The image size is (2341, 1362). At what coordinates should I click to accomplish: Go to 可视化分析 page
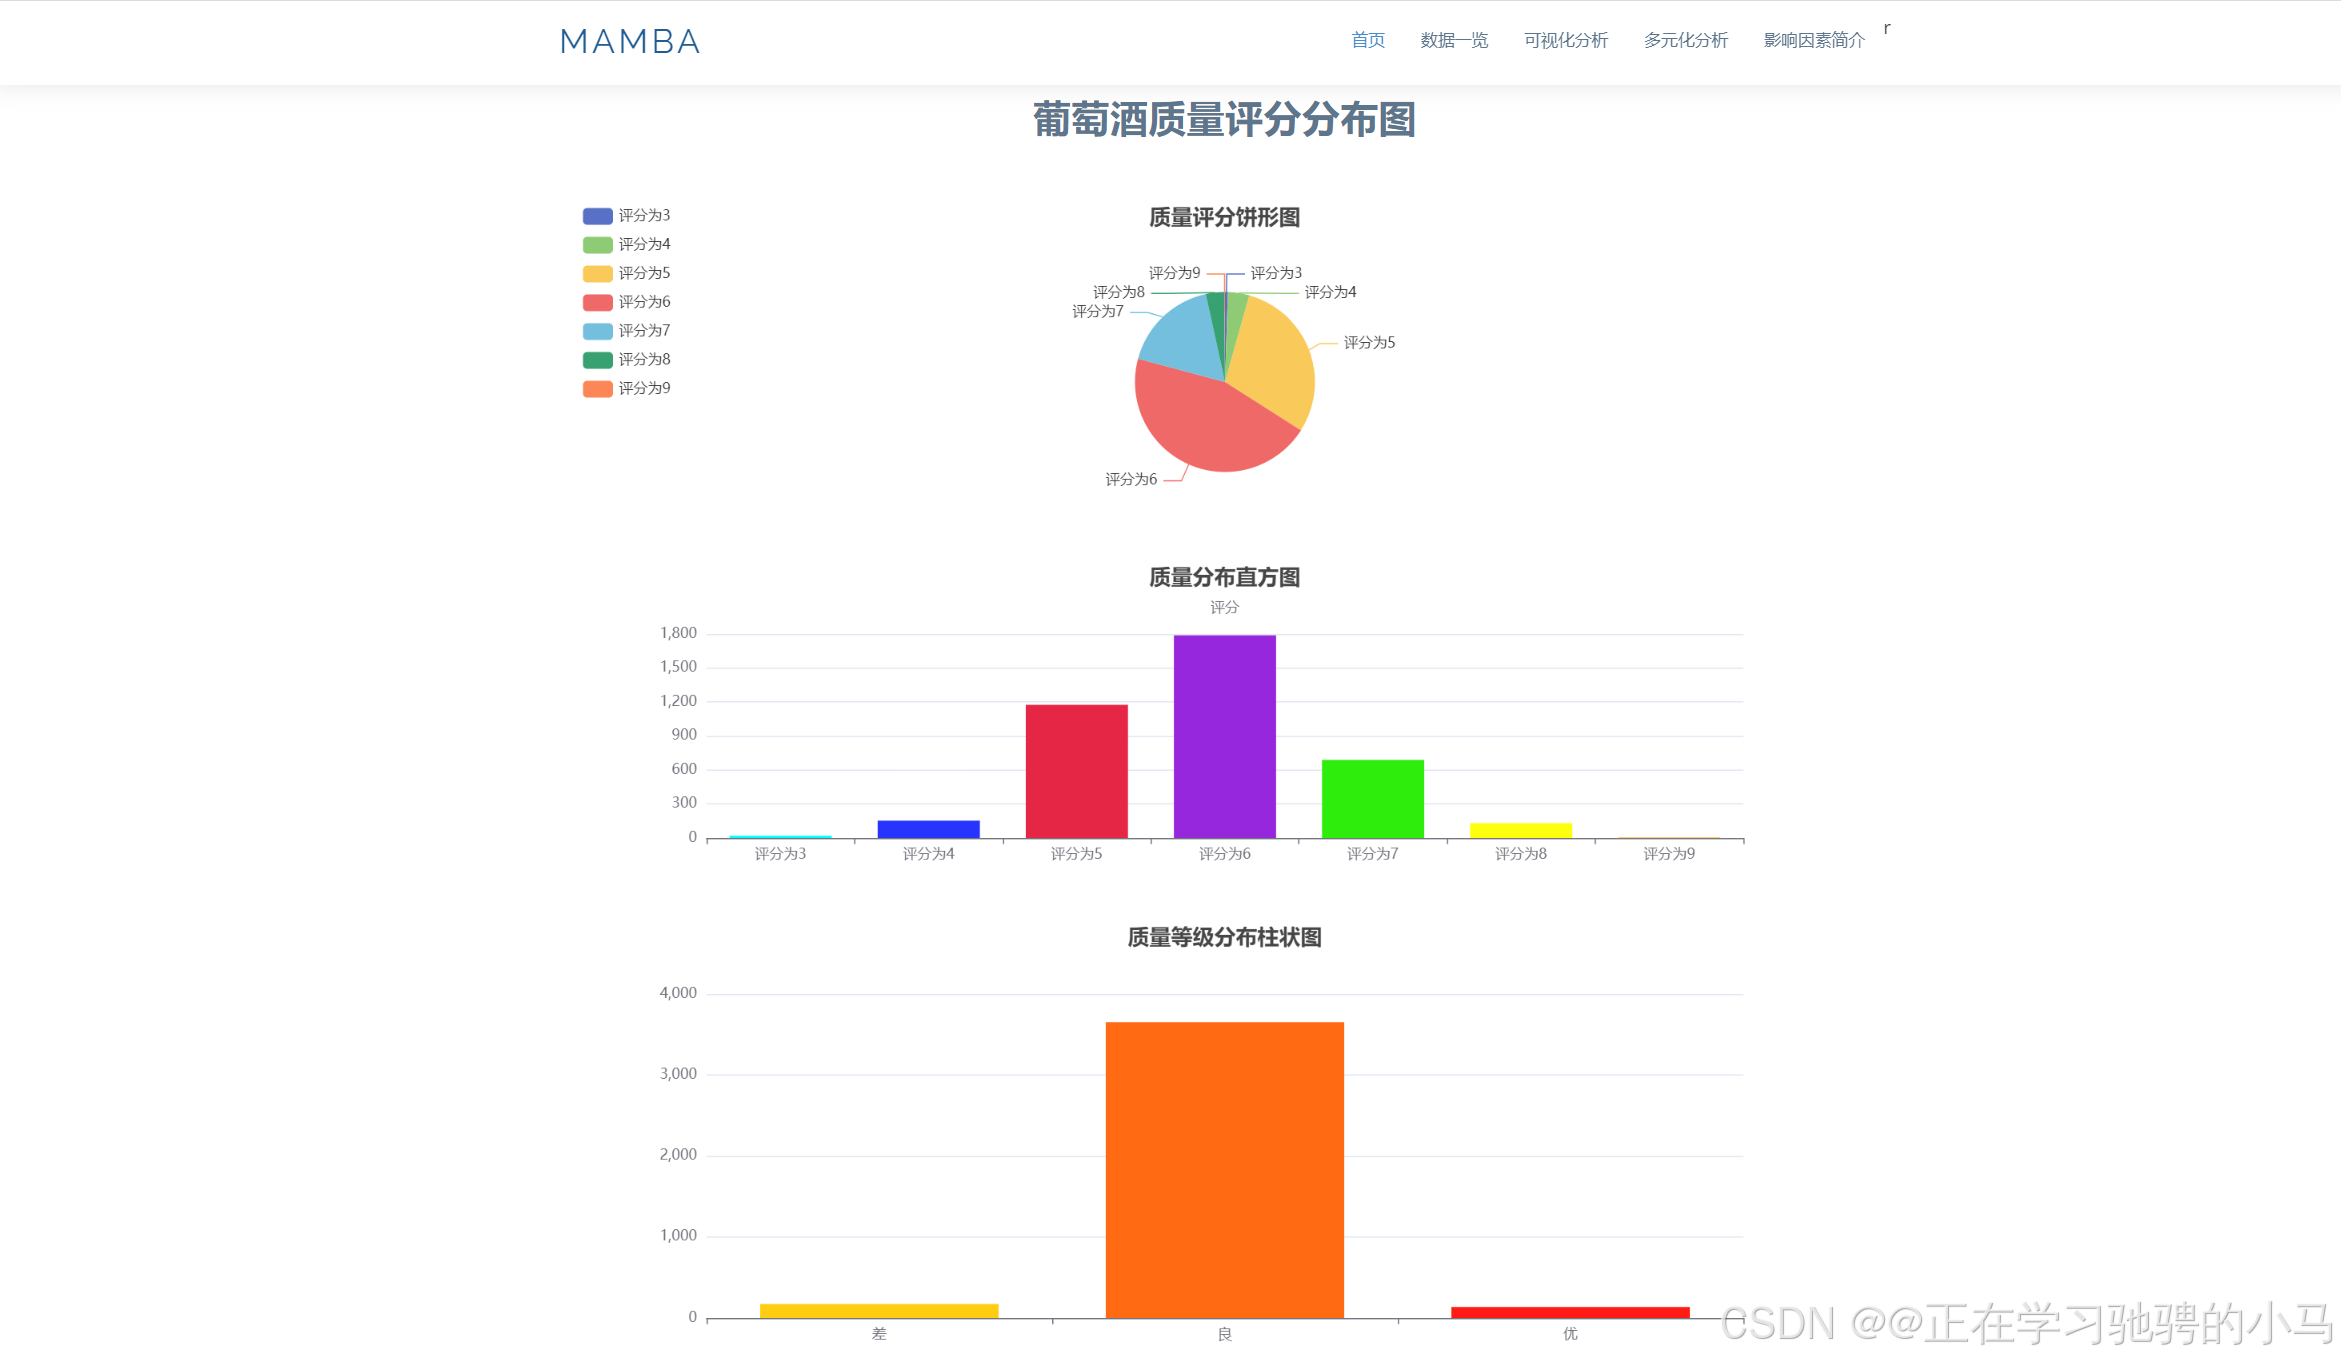click(1565, 40)
